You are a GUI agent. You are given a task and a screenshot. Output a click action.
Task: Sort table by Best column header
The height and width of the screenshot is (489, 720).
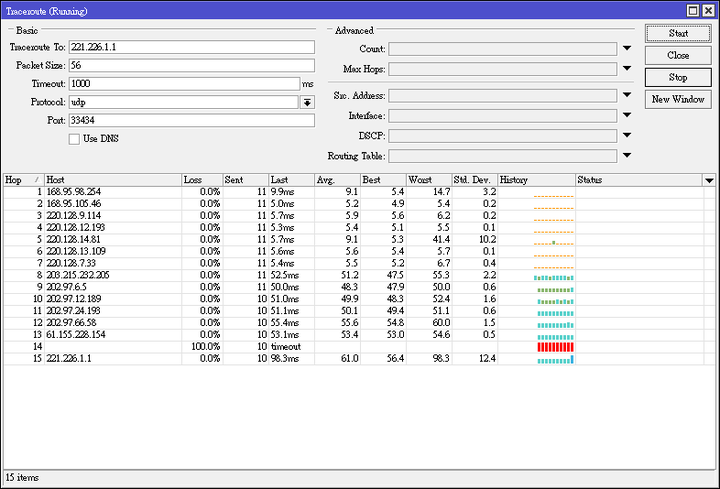point(383,180)
